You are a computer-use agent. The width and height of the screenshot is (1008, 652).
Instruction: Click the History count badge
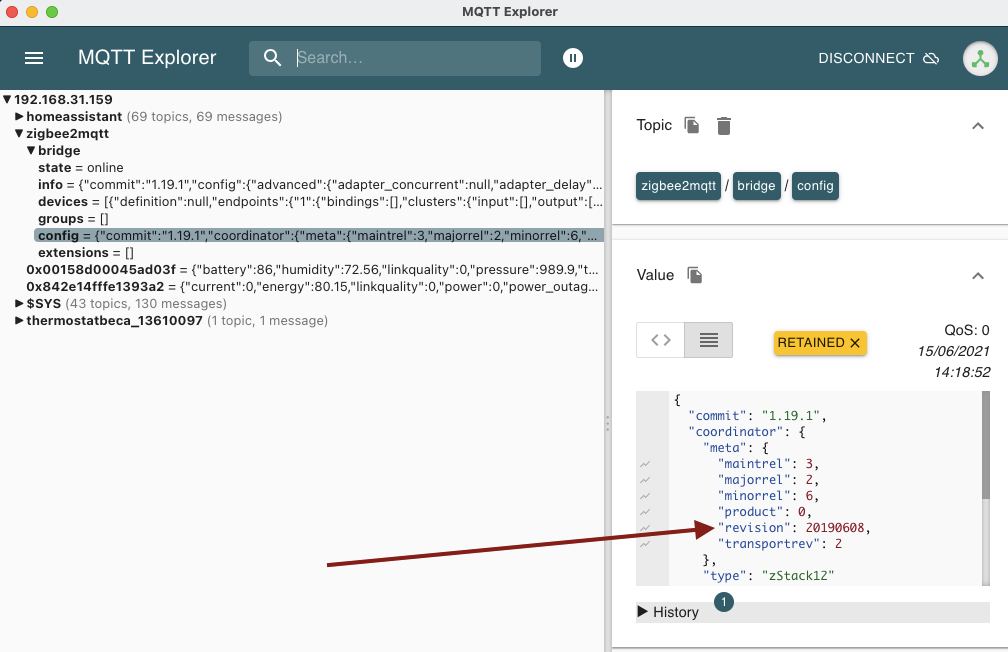tap(724, 602)
